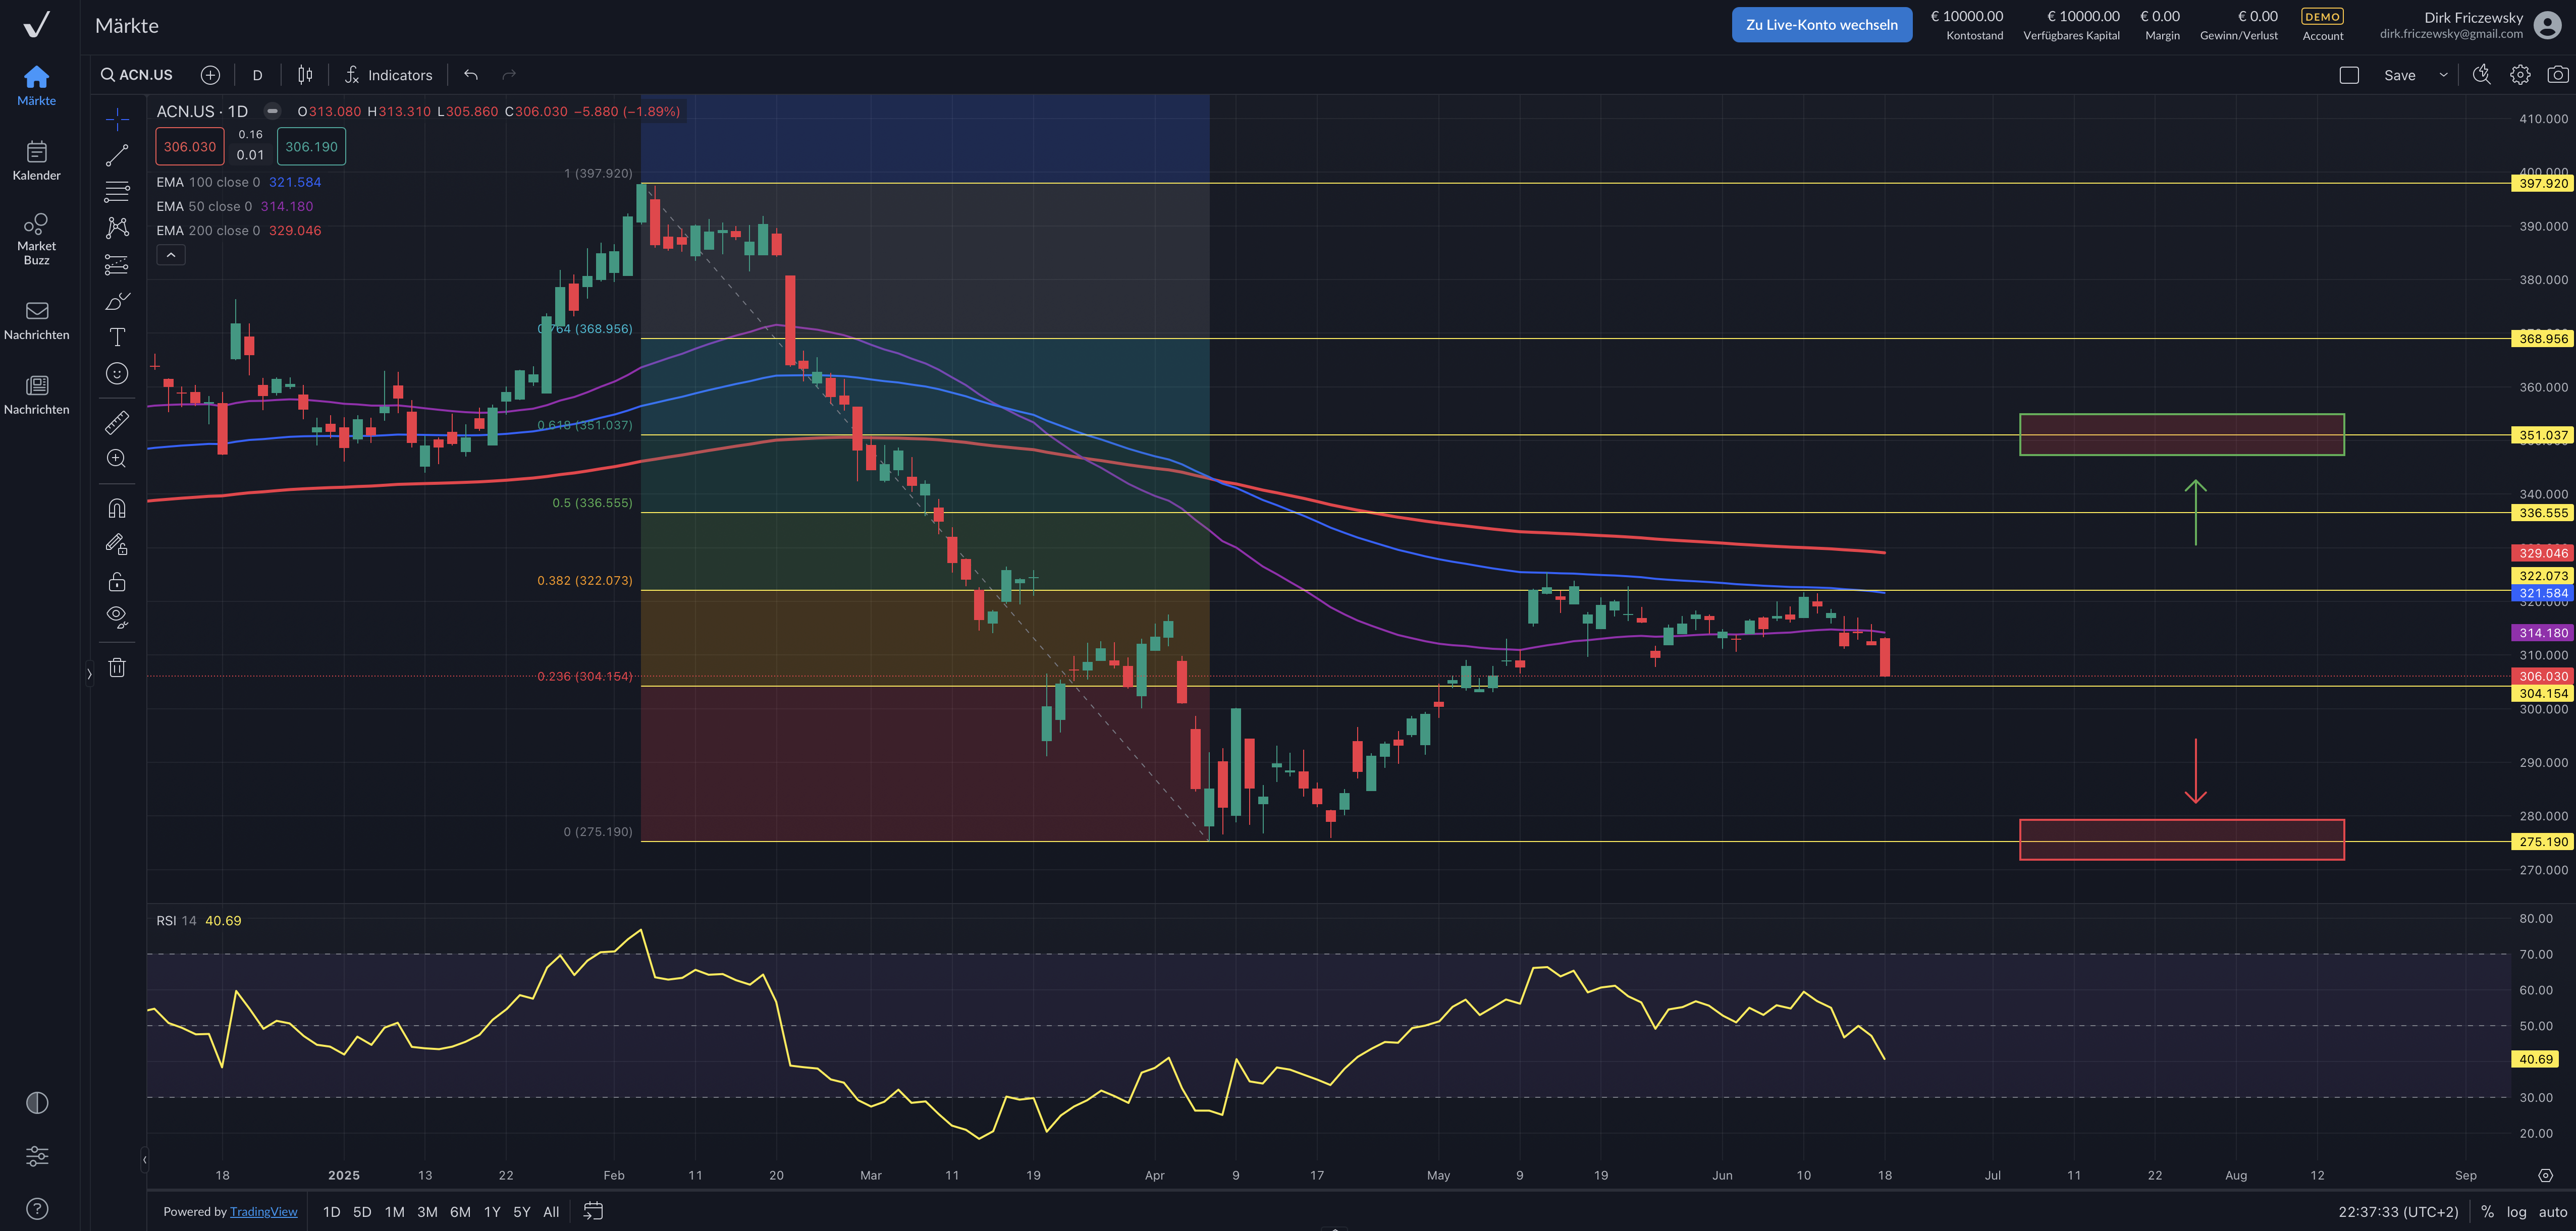Screen dimensions: 2576x1231
Task: Select the trend line drawing tool
Action: point(117,155)
